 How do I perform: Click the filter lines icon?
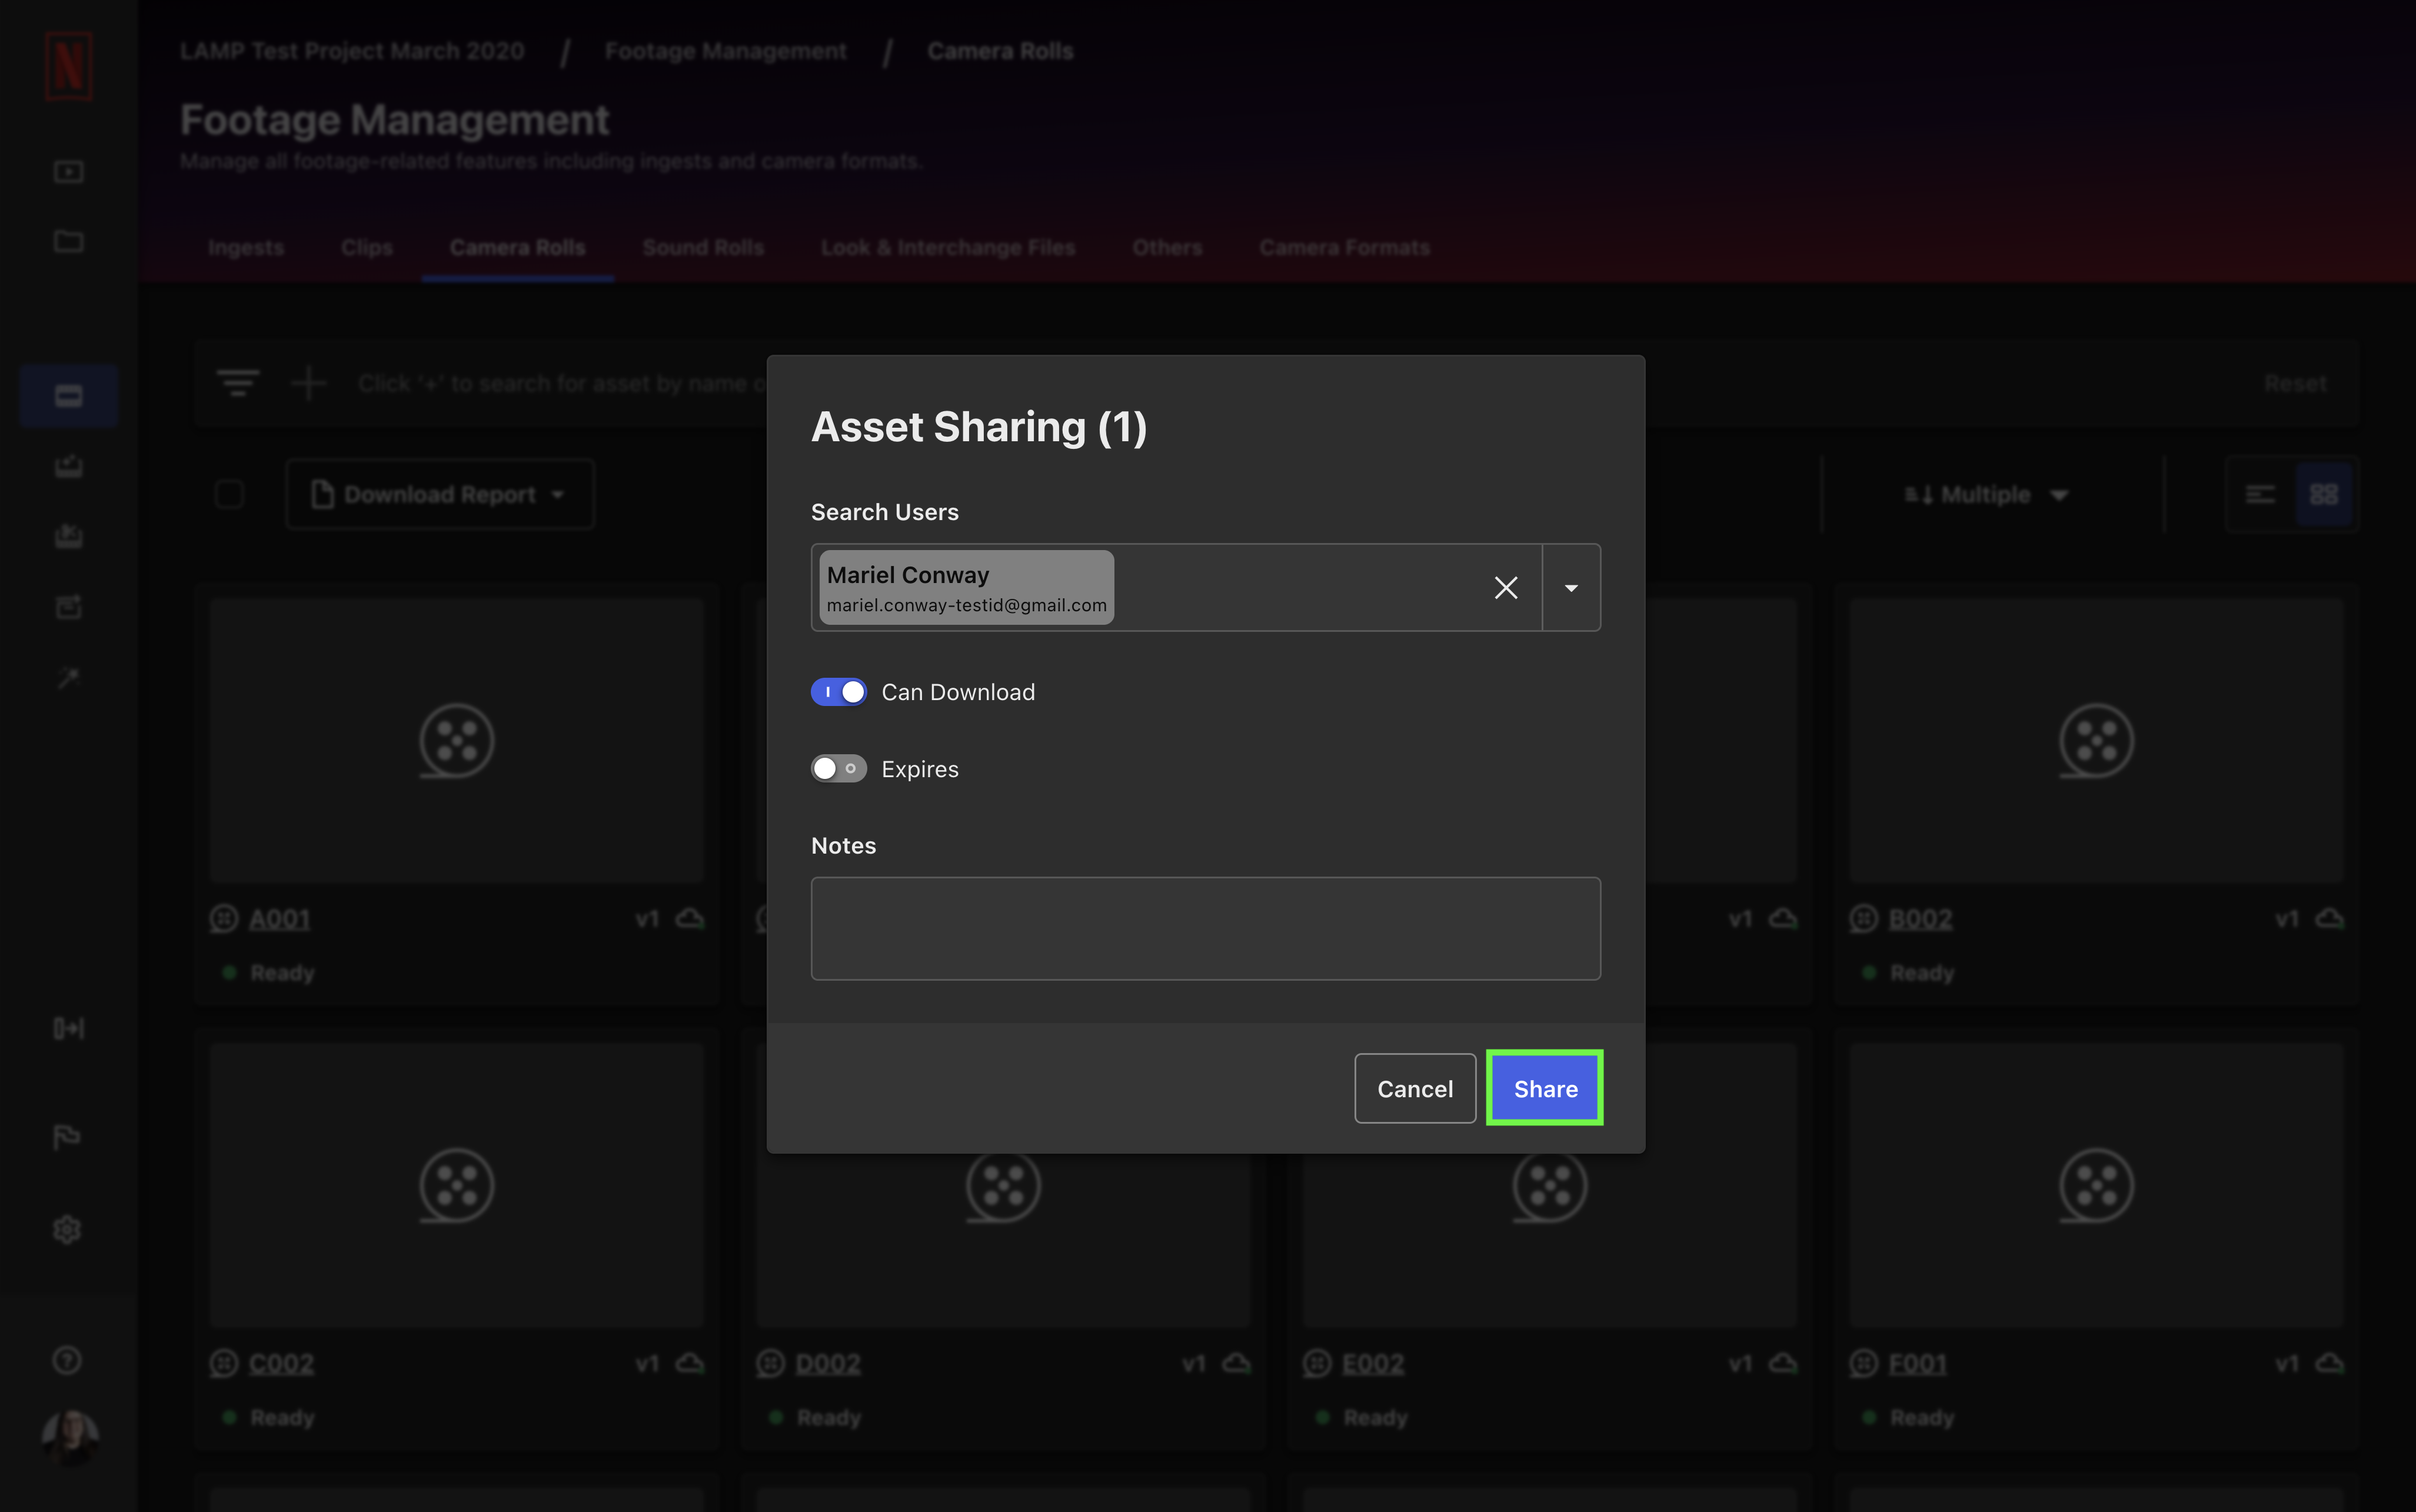(238, 383)
